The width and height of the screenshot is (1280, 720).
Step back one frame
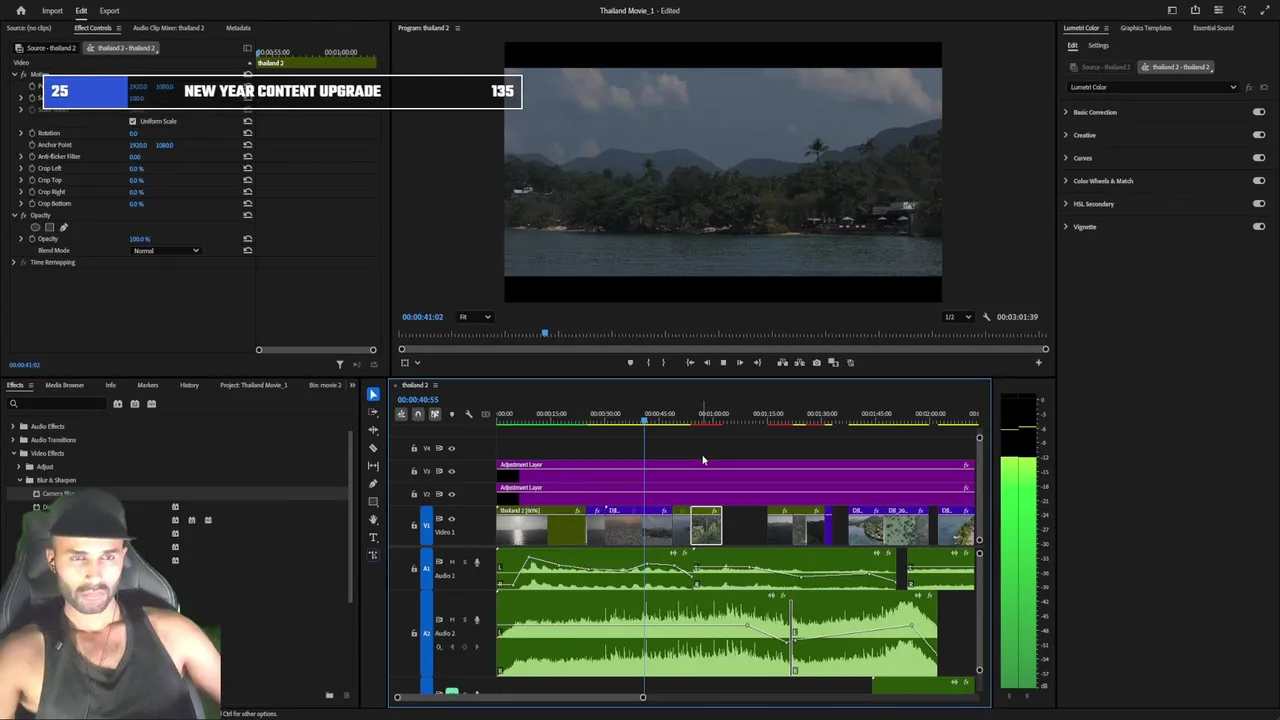(x=706, y=363)
